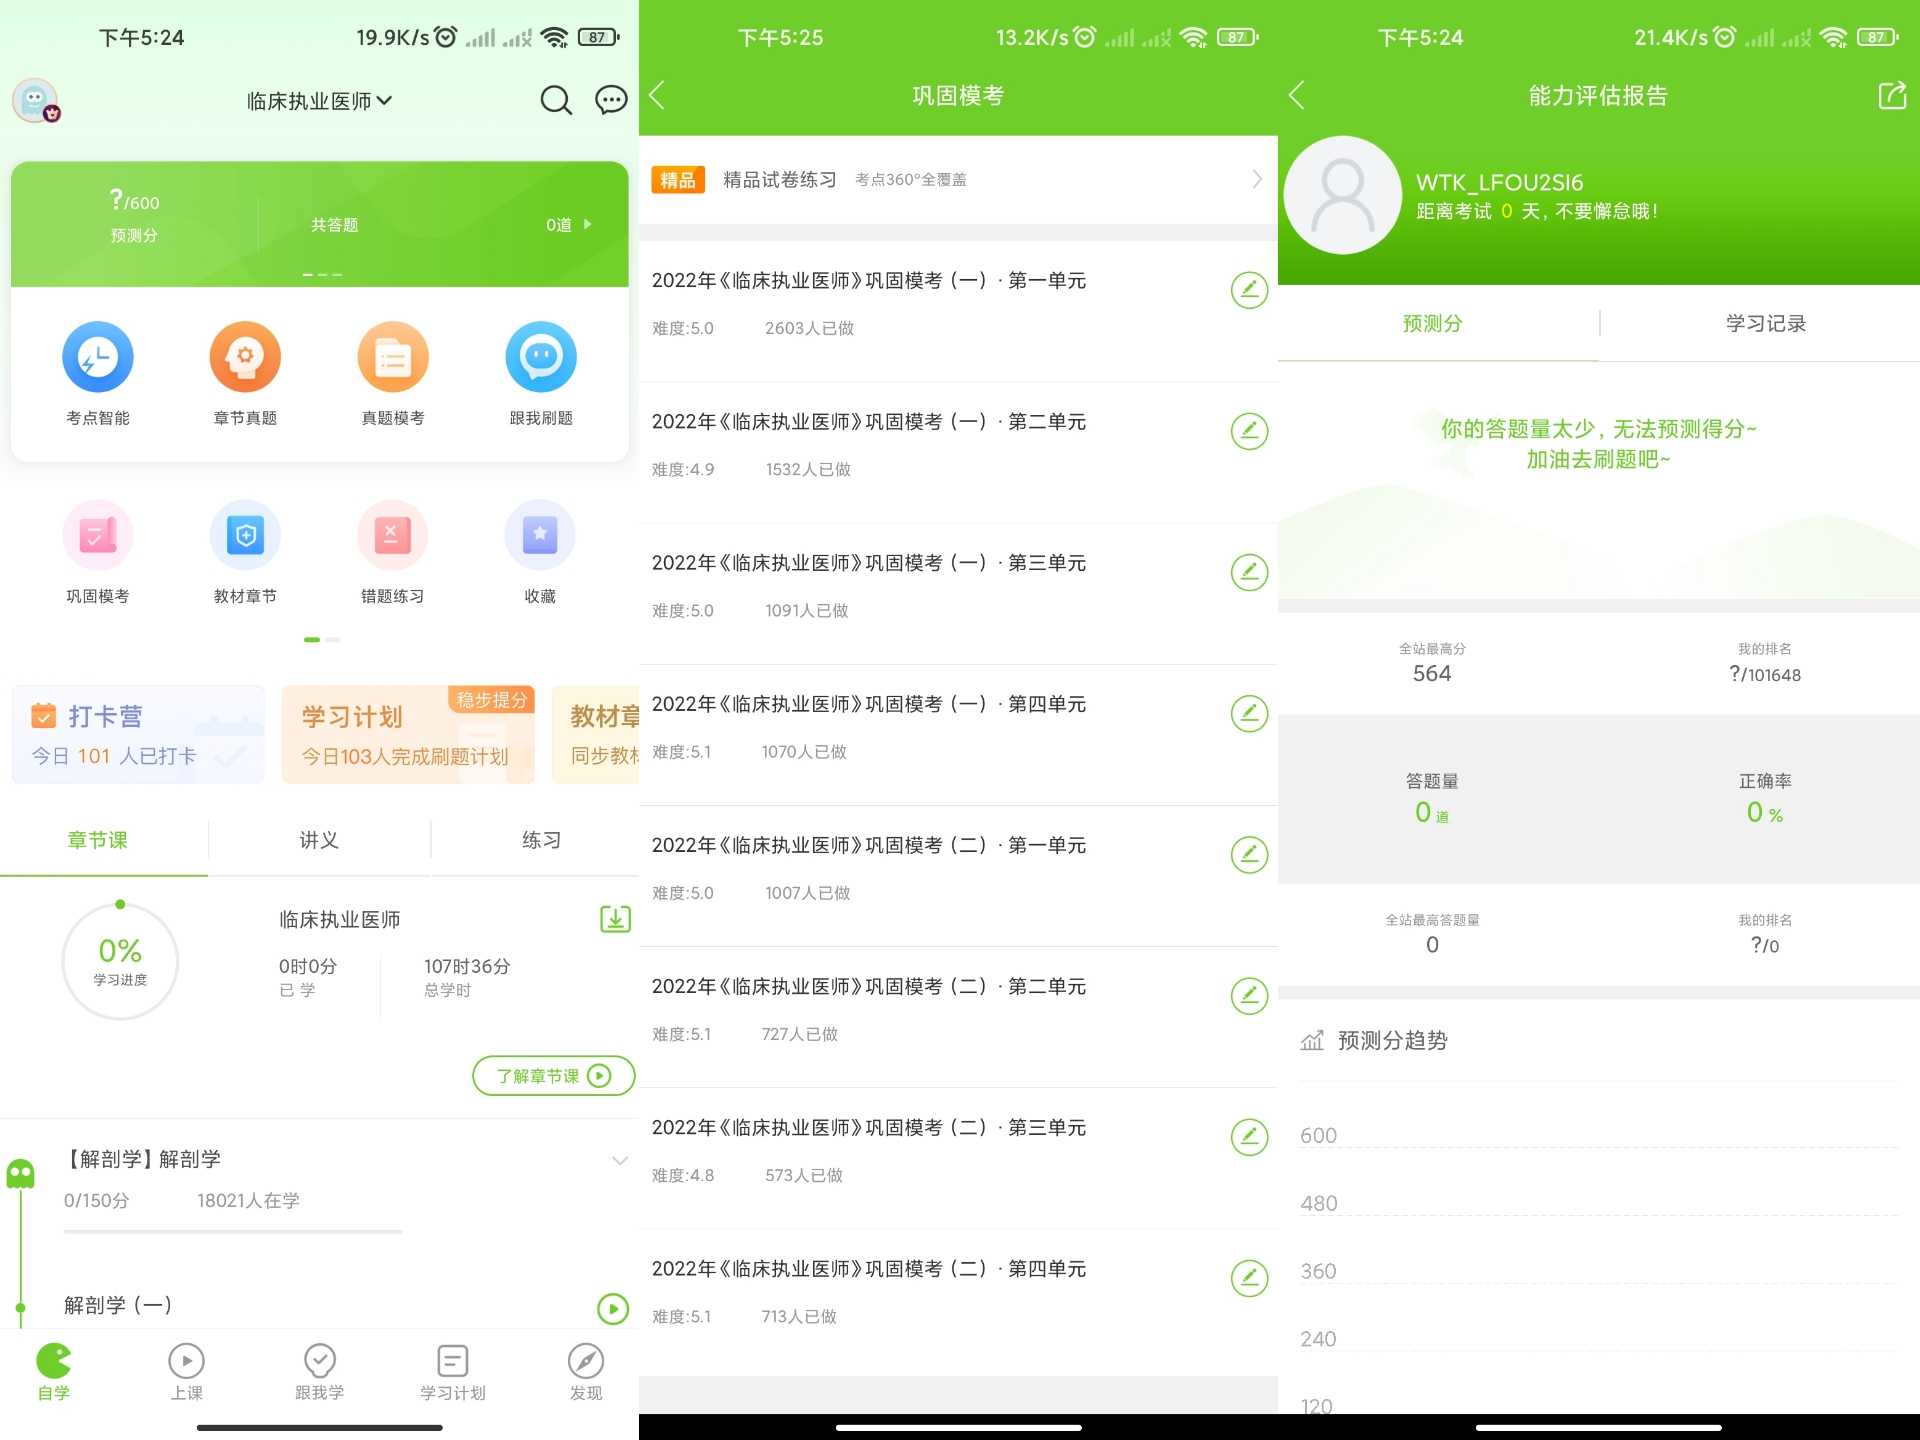Expand the 临床执业医师 subject dropdown

319,101
